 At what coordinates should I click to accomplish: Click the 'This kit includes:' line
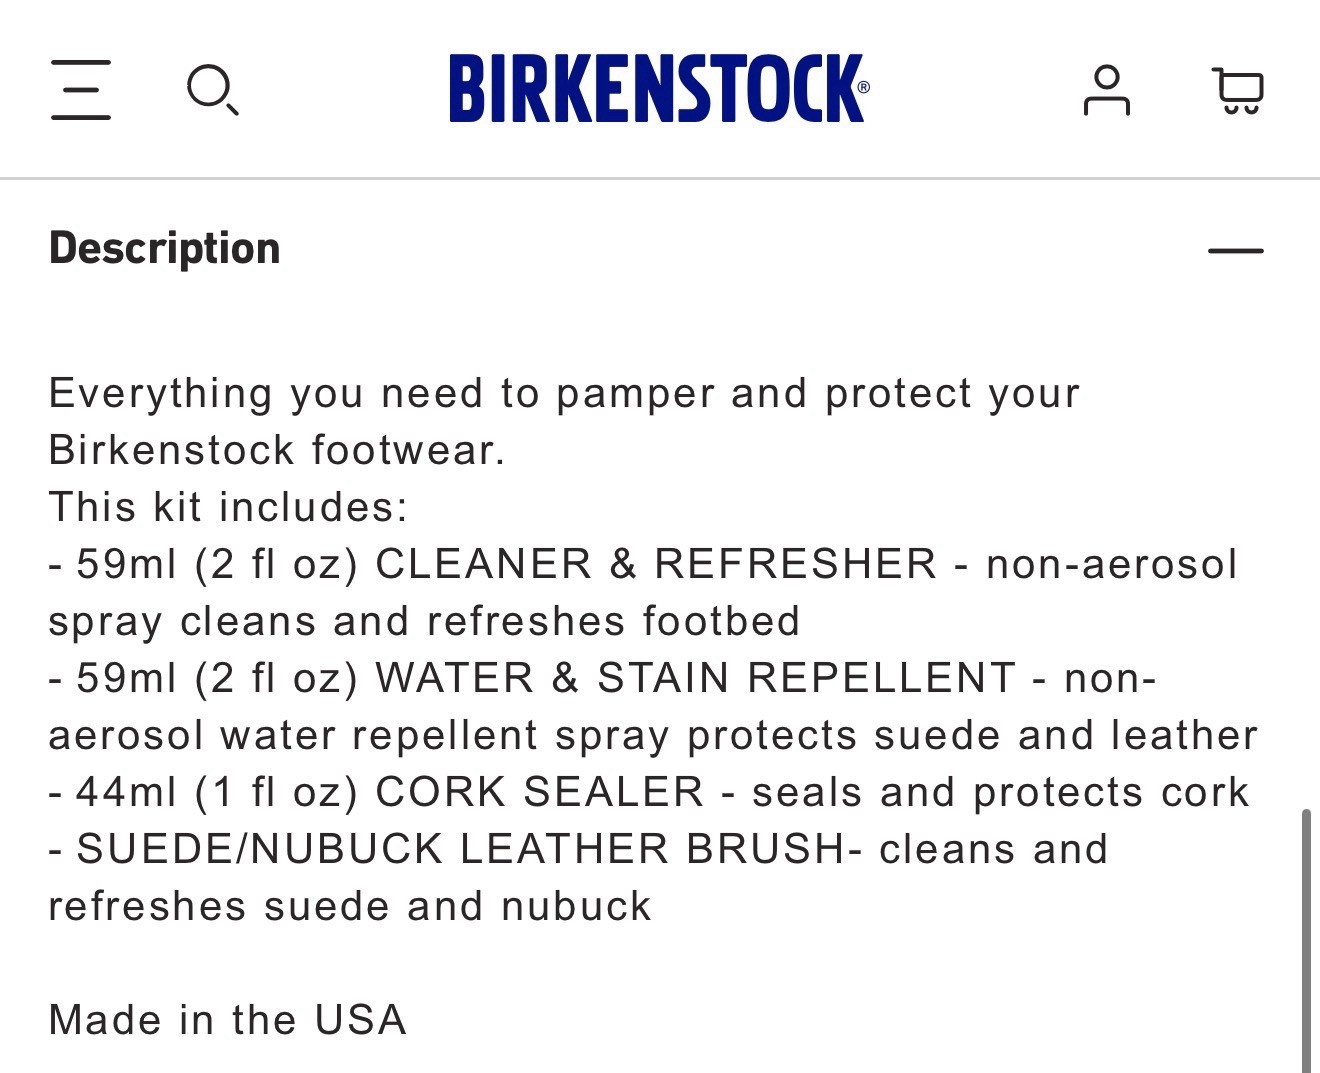(x=229, y=507)
